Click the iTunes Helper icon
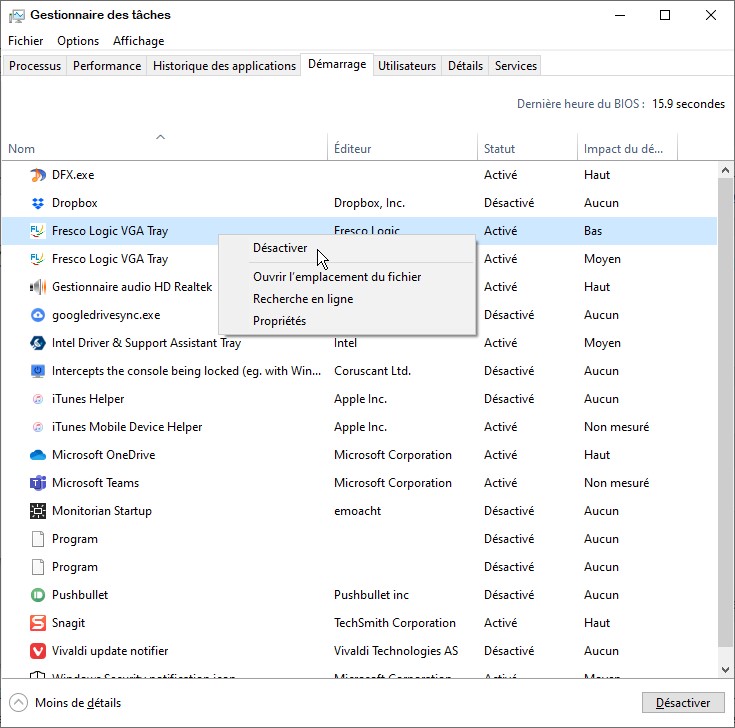Image resolution: width=735 pixels, height=728 pixels. pos(38,399)
